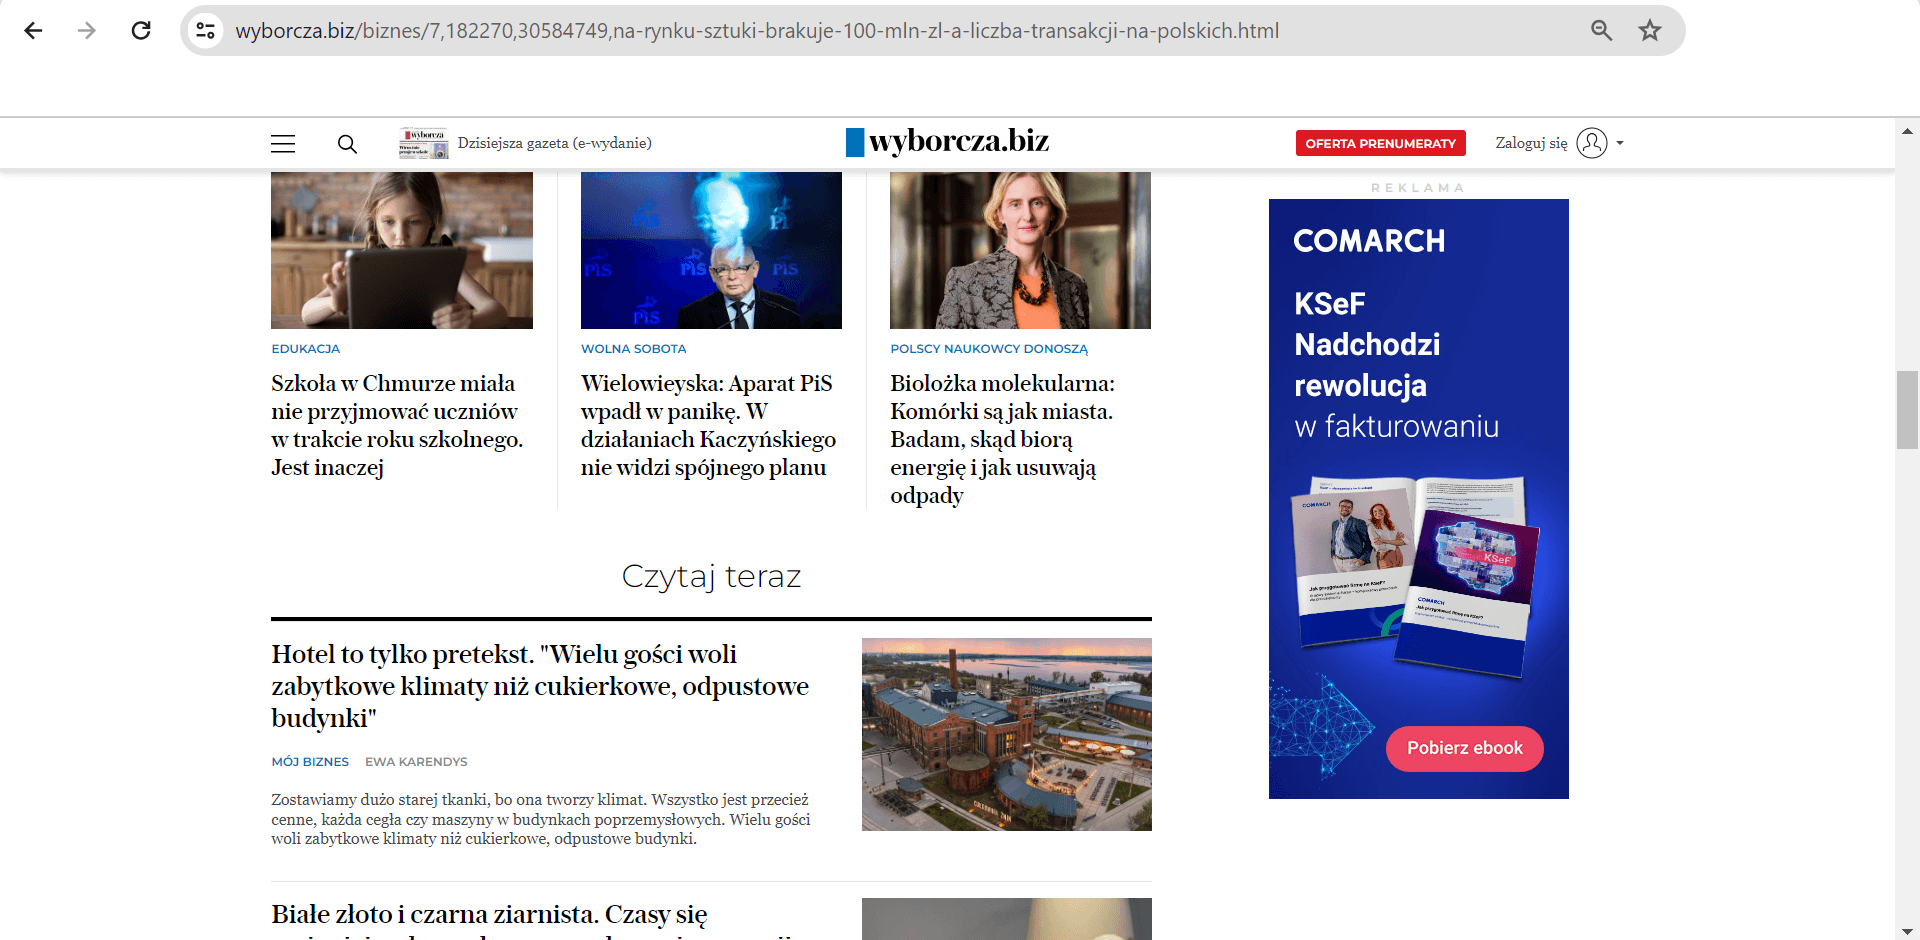
Task: Click the wyborcza.biz logo
Action: [x=947, y=142]
